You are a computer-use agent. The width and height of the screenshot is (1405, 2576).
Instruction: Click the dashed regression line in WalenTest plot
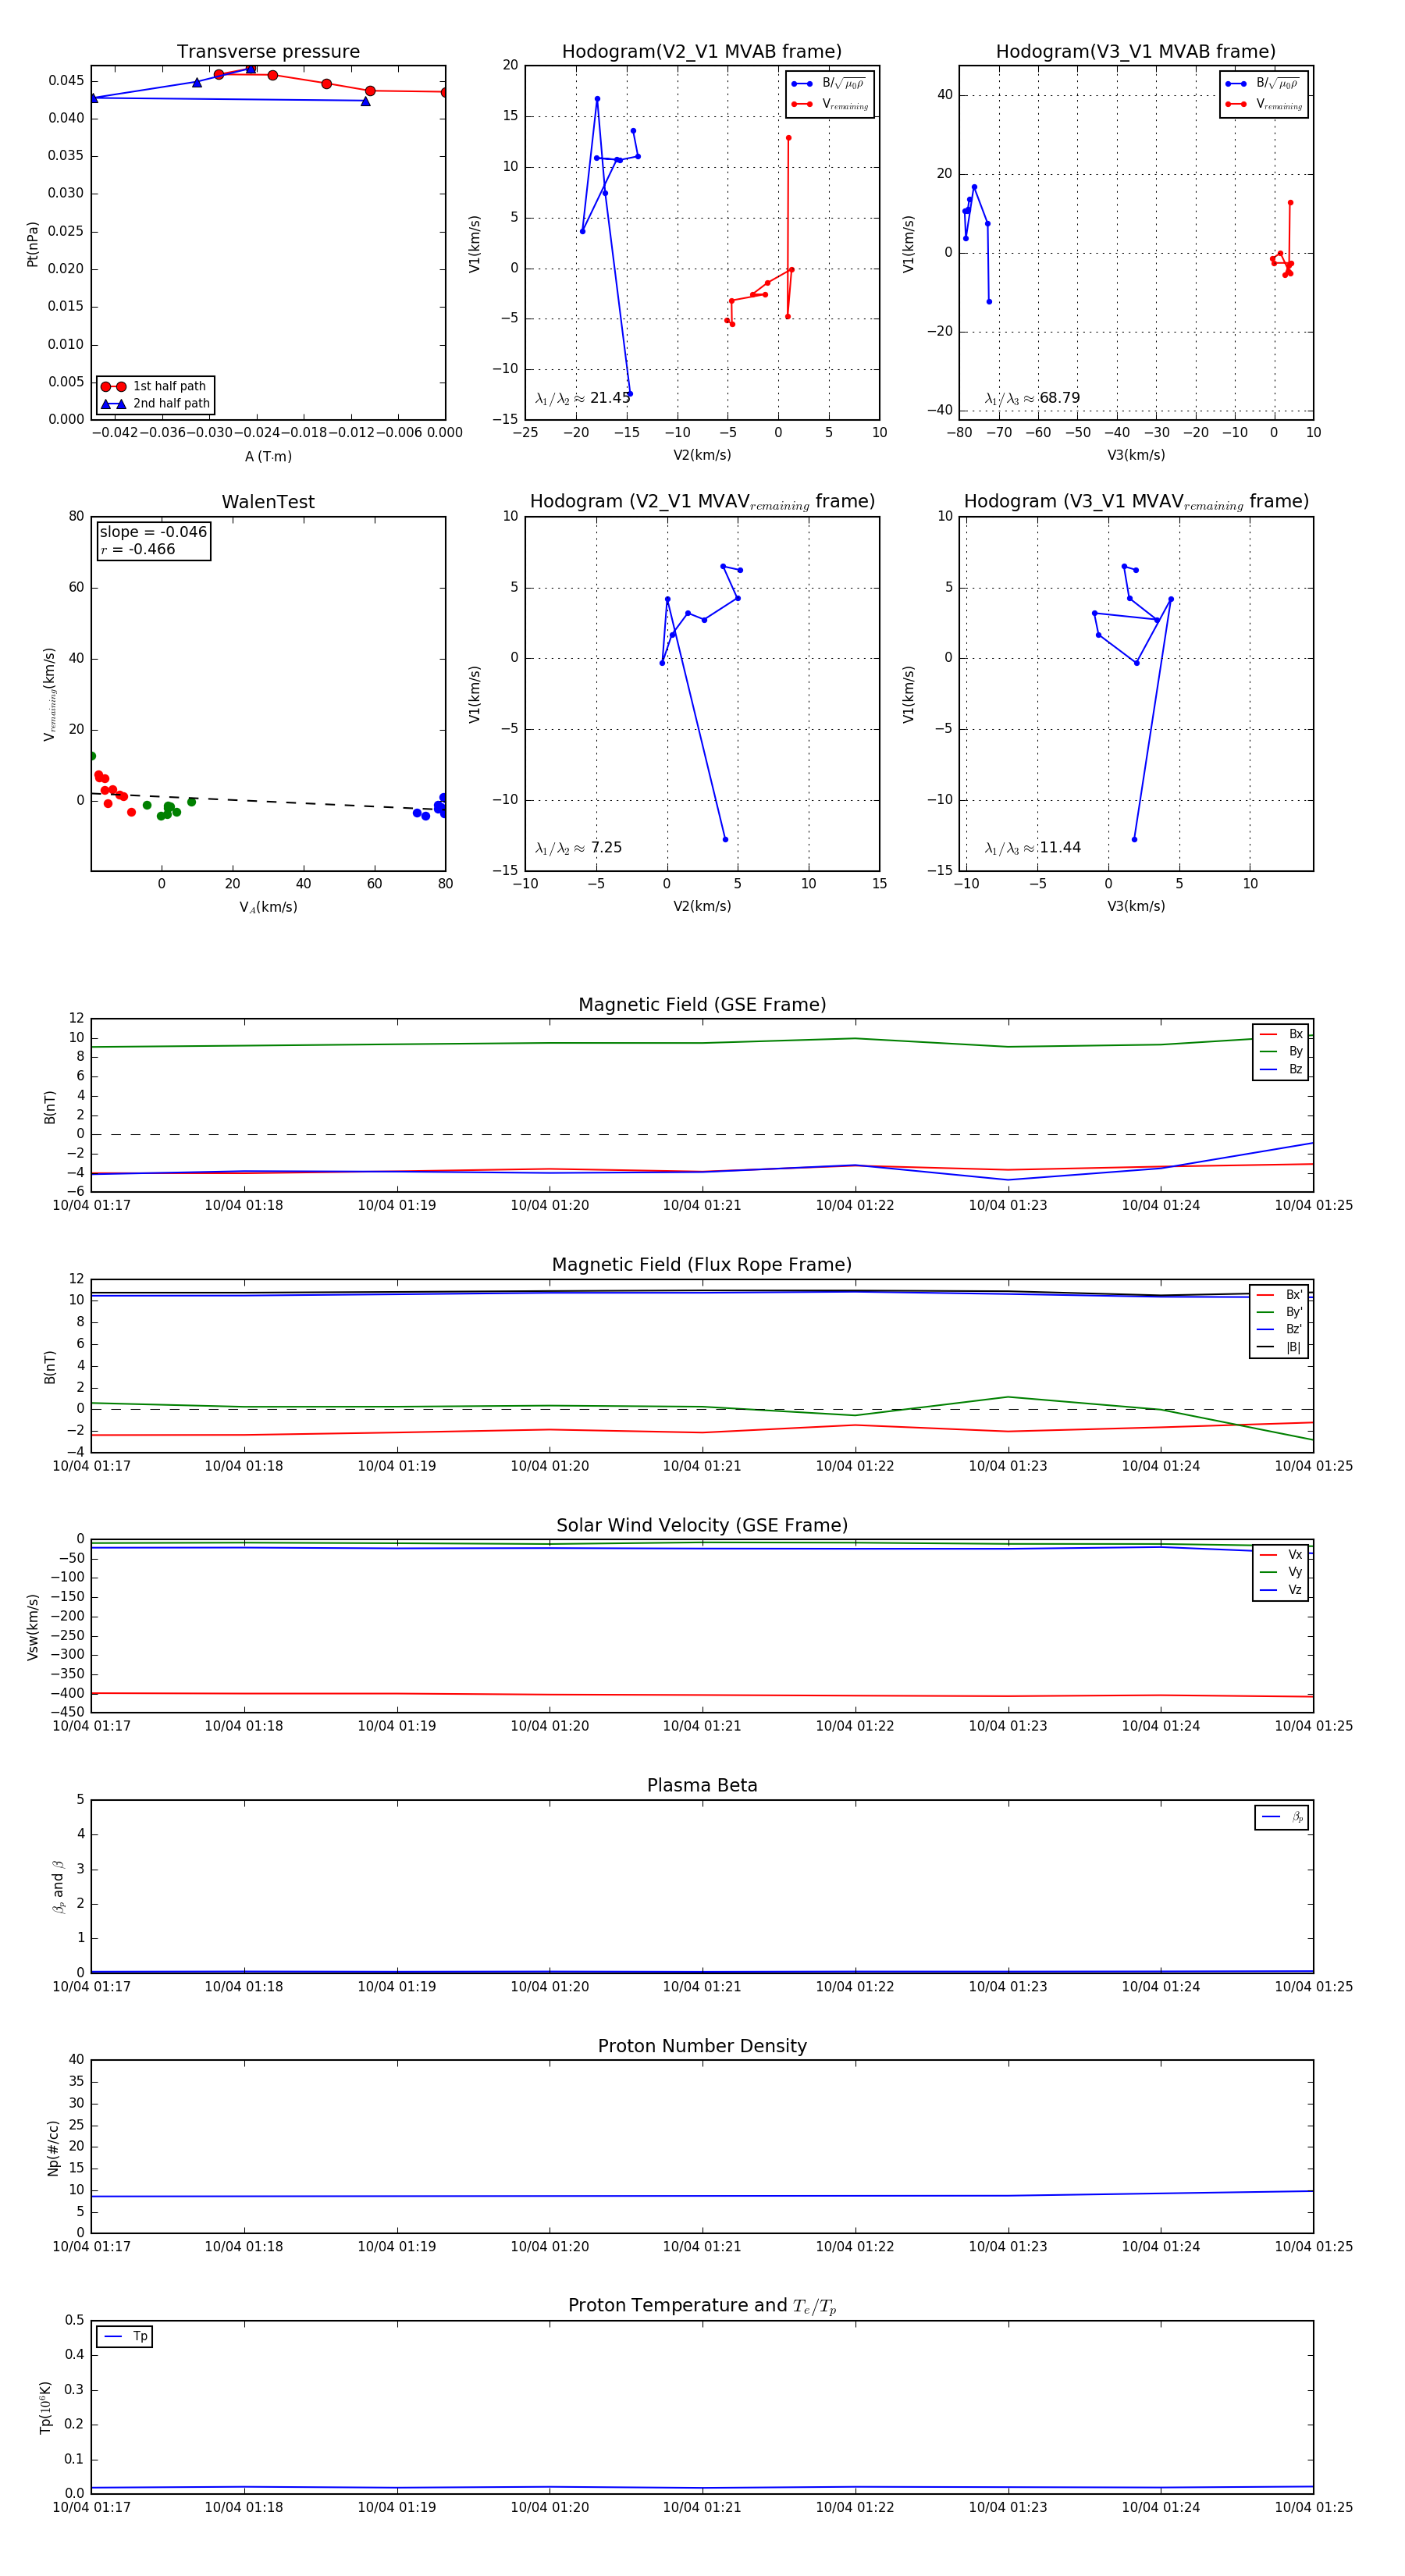point(268,801)
